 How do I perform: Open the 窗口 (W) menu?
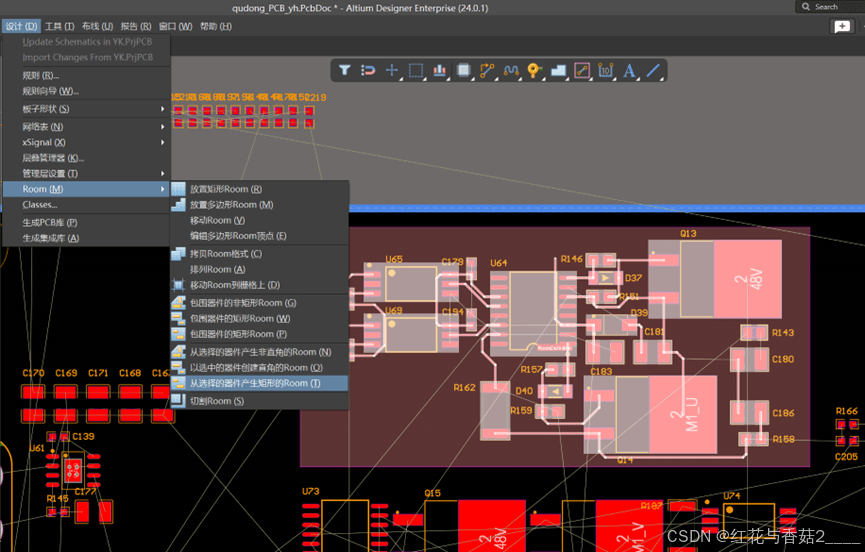pos(175,26)
